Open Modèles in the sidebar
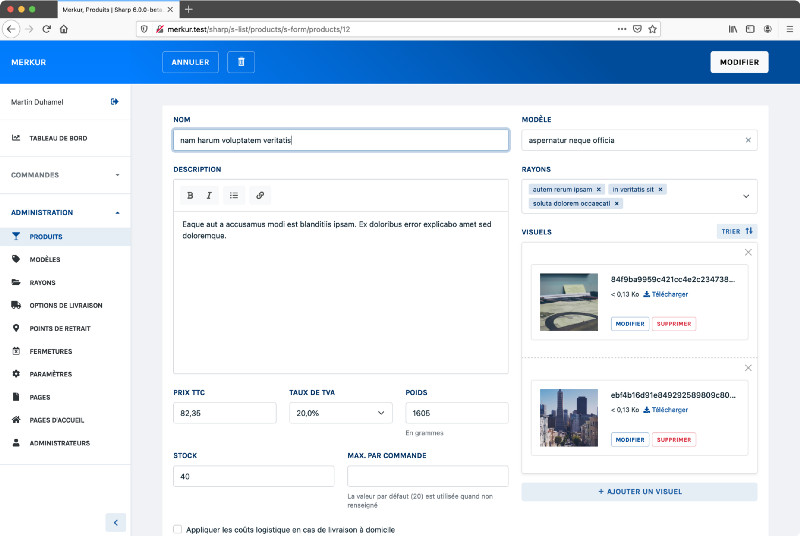This screenshot has height=536, width=800. pyautogui.click(x=45, y=259)
